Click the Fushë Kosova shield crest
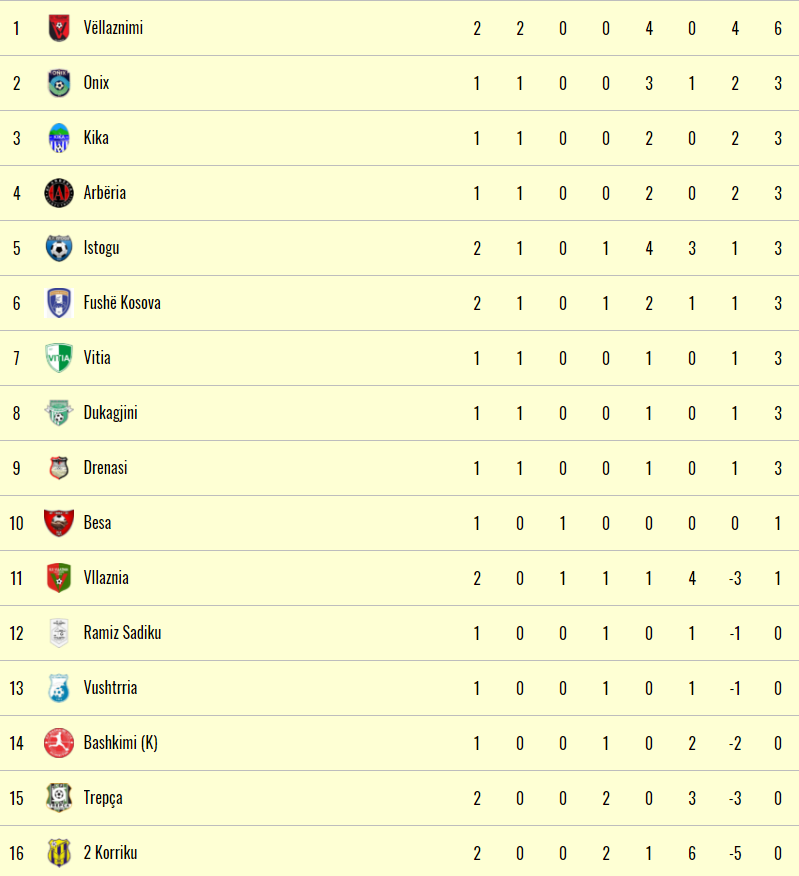This screenshot has width=799, height=876. coord(59,303)
